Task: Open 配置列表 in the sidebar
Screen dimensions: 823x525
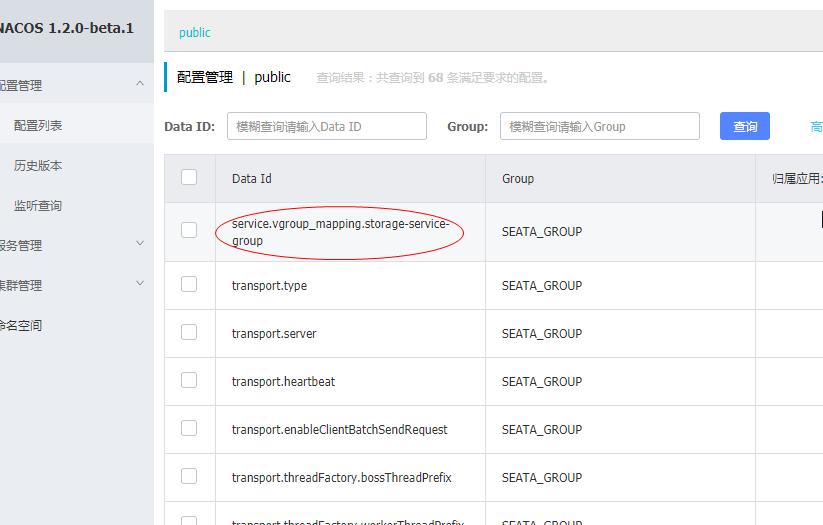Action: (38, 125)
